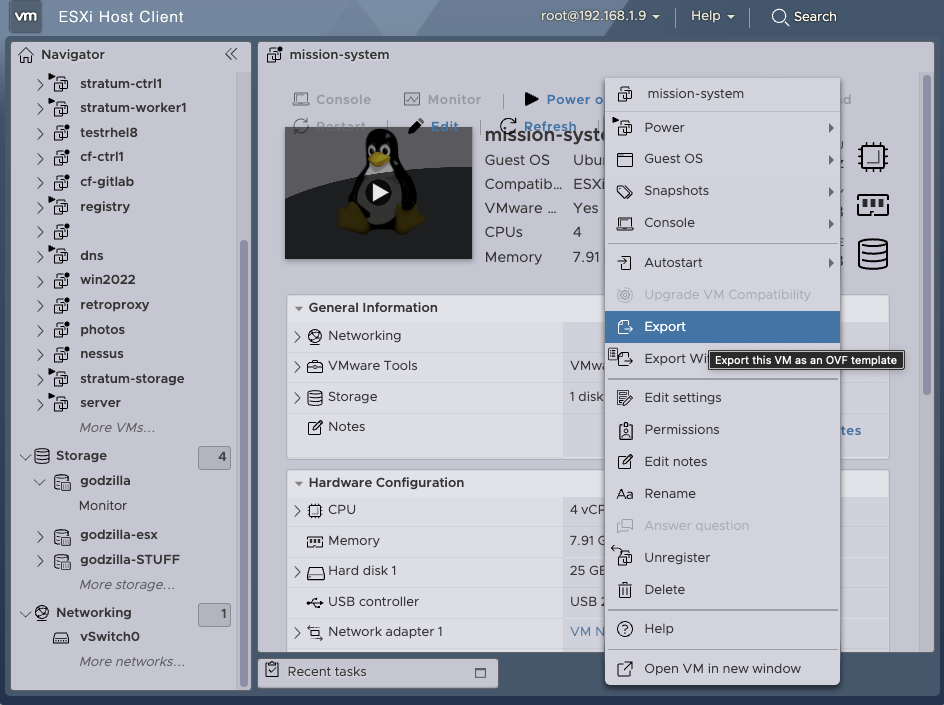Click the storage disk resource icon
Viewport: 944px width, 705px height.
coord(872,254)
